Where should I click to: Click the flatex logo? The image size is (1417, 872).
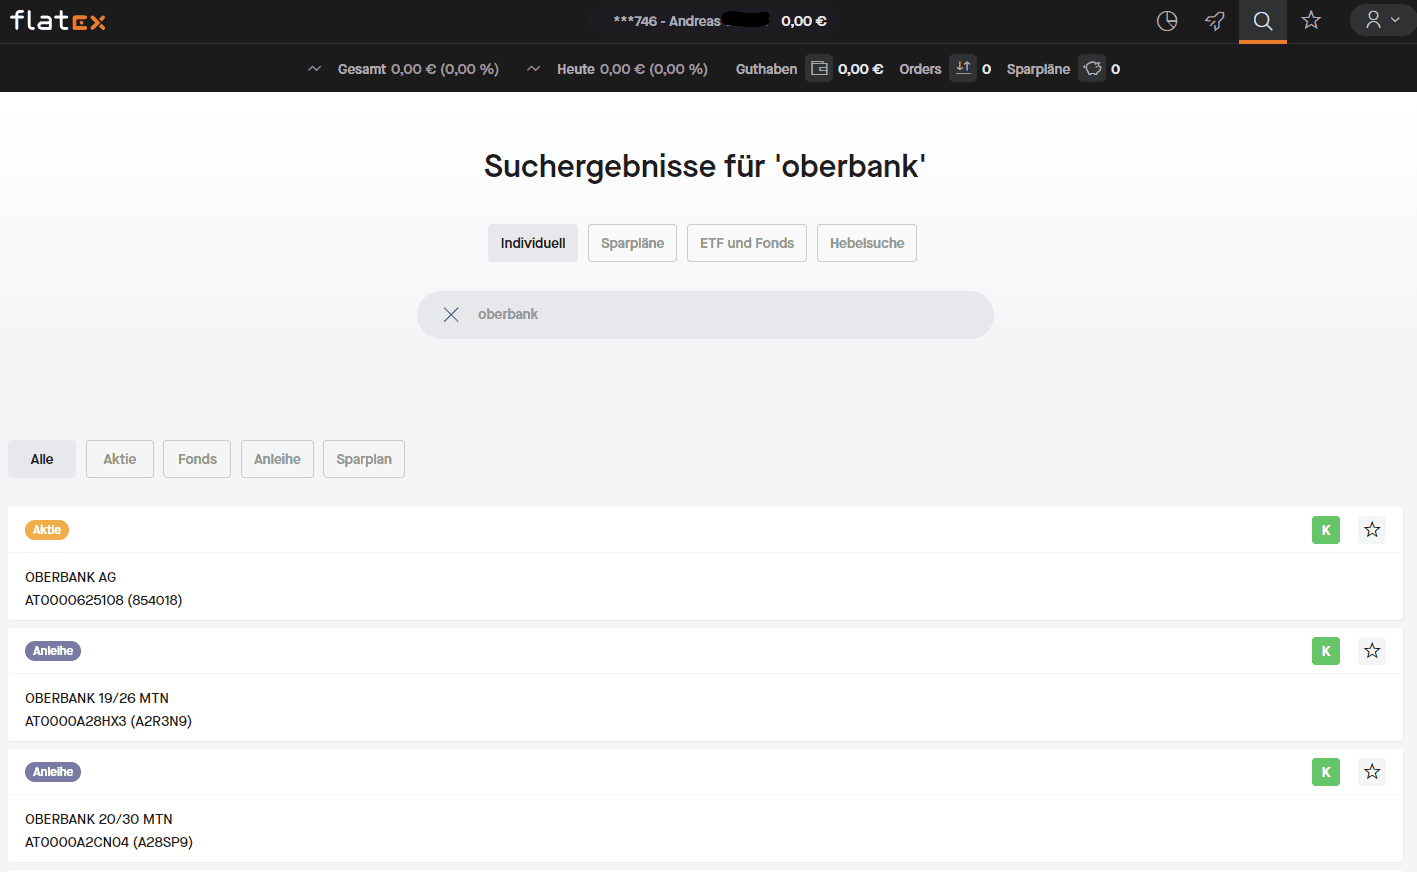(58, 20)
